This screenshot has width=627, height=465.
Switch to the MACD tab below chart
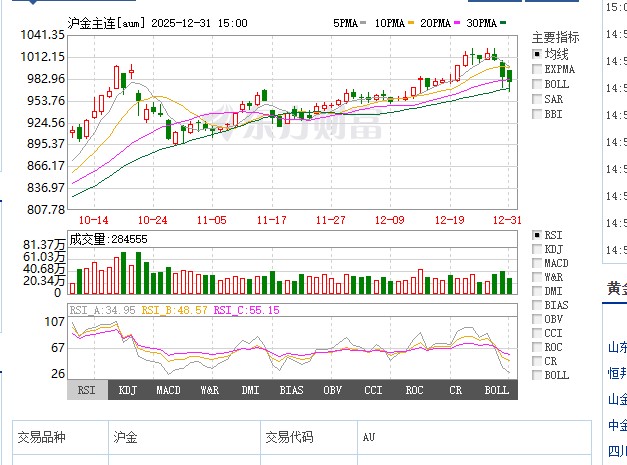coord(168,390)
